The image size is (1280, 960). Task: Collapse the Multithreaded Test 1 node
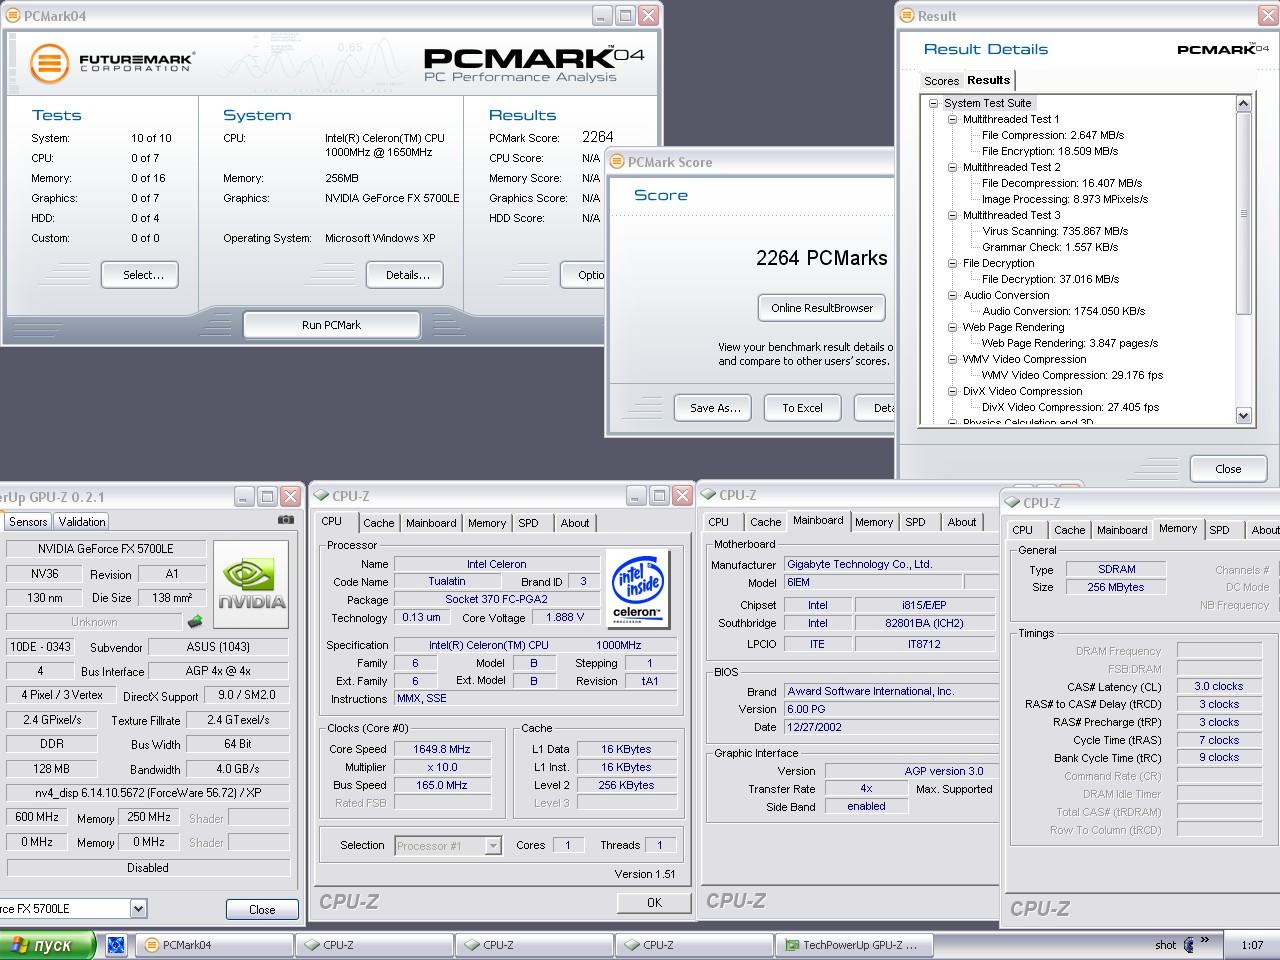click(x=953, y=119)
